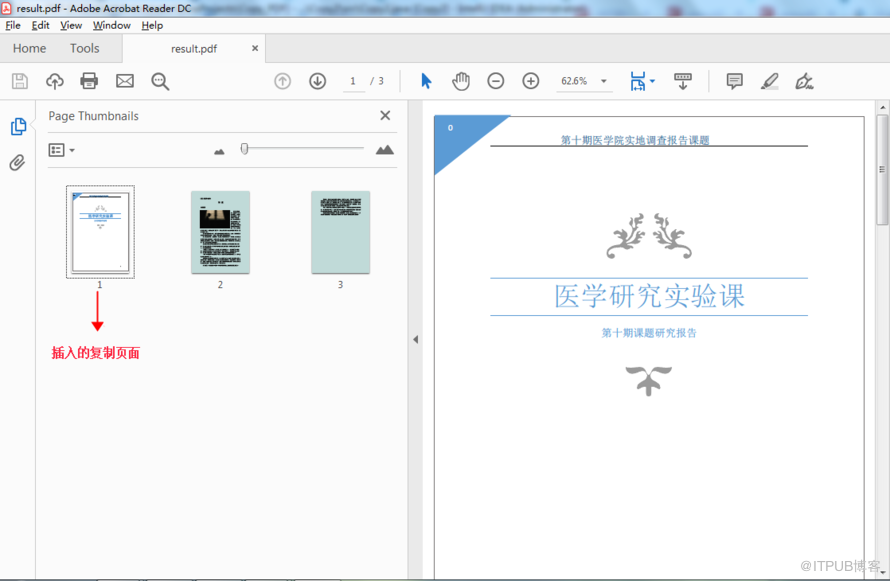Screen dimensions: 890x581
Task: Toggle the Page Thumbnails sidebar icon
Action: pos(18,127)
